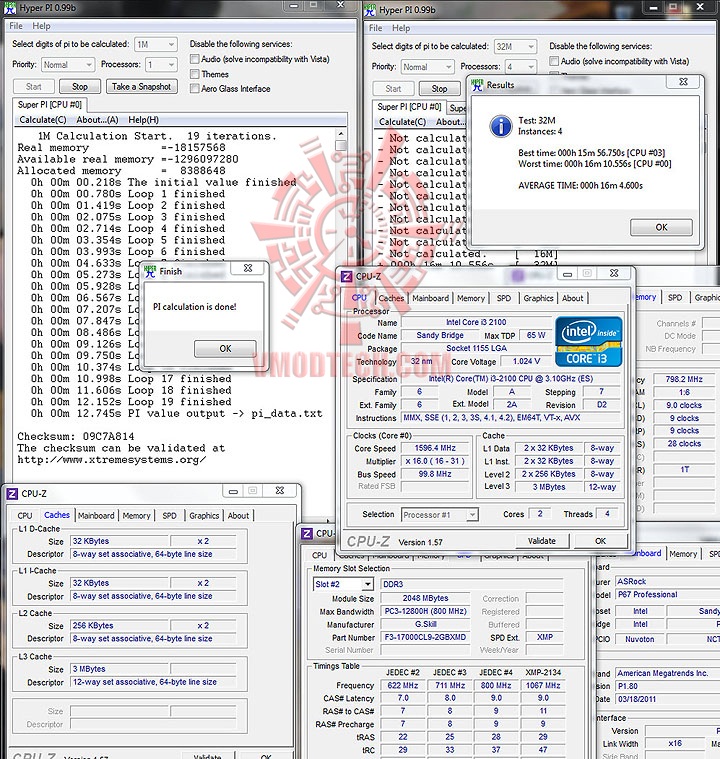Open Calculate(C) menu in left Super PI

click(43, 120)
